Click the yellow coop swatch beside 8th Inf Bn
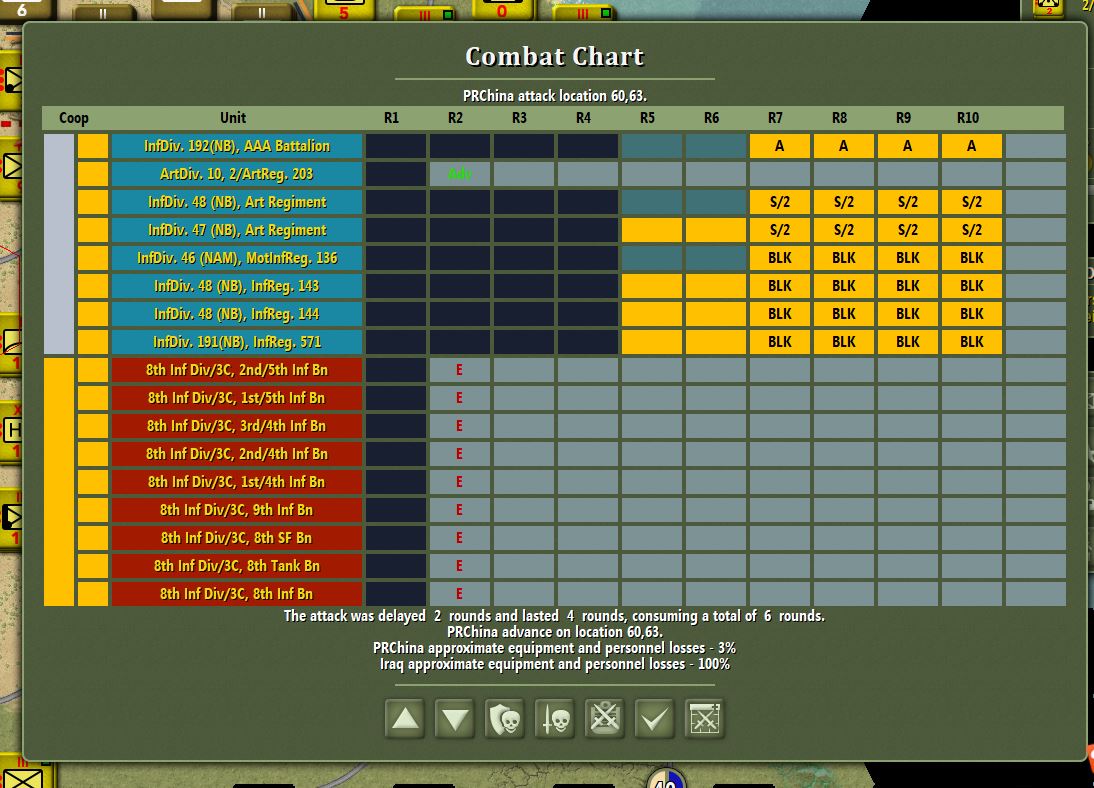The height and width of the screenshot is (788, 1094). pos(93,593)
